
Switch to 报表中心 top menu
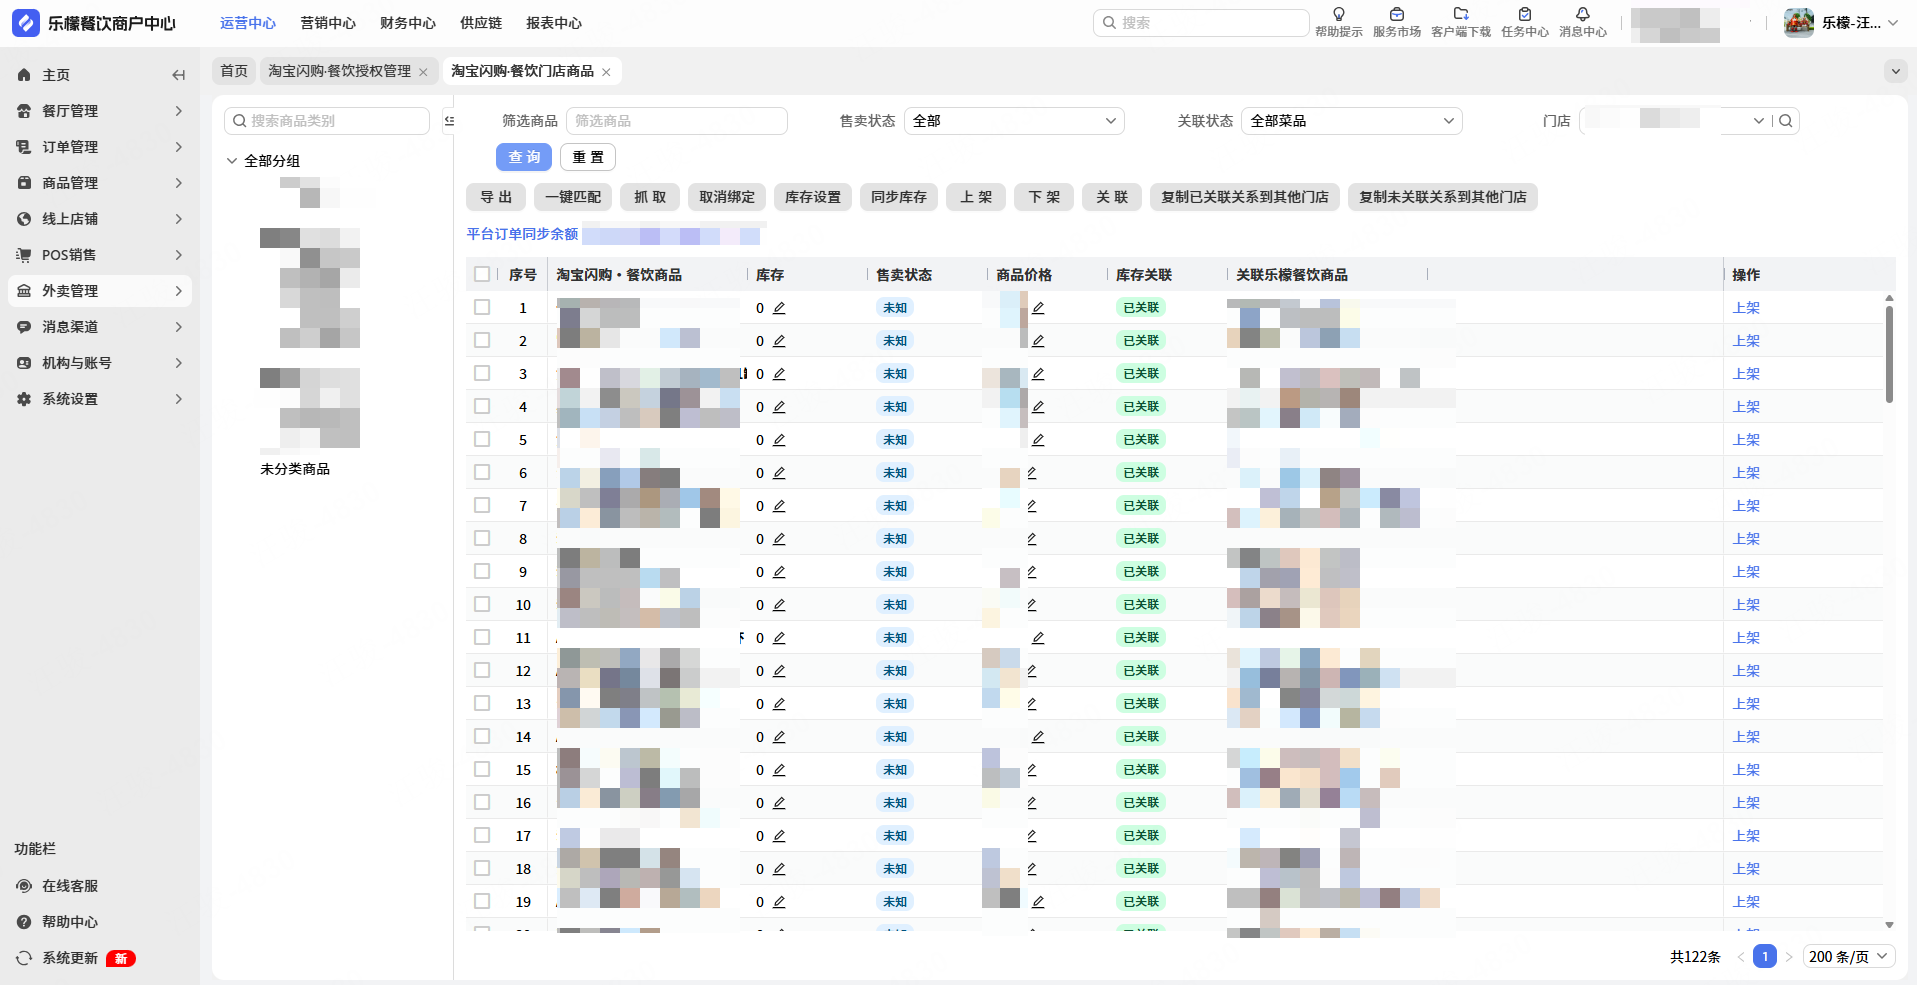(x=554, y=23)
